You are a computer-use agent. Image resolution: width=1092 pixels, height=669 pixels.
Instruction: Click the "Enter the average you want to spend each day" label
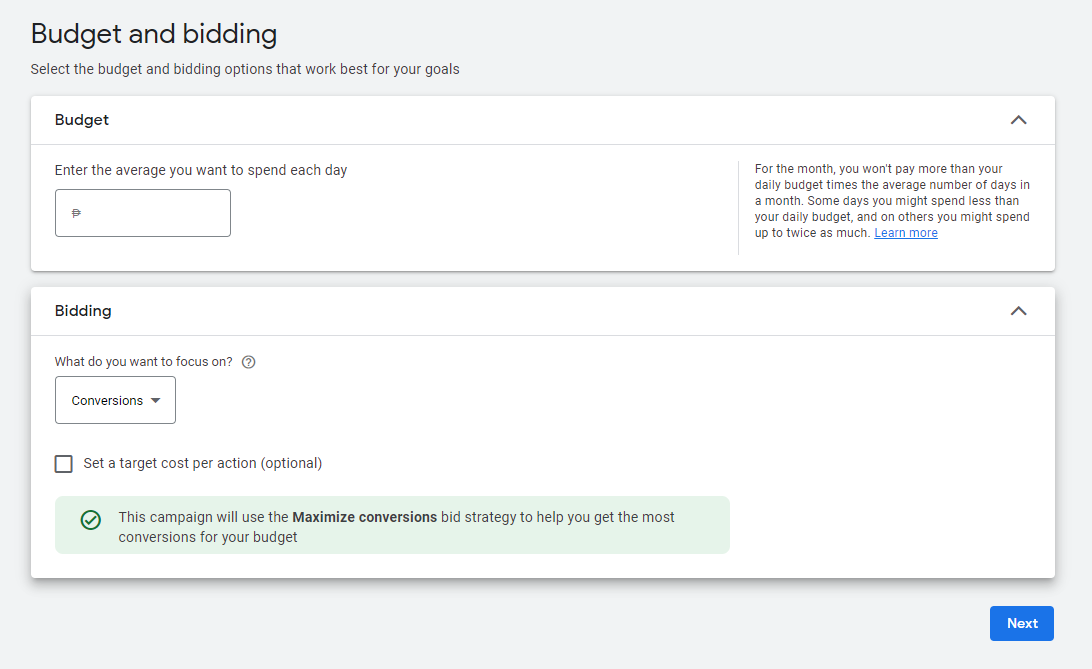(x=201, y=171)
